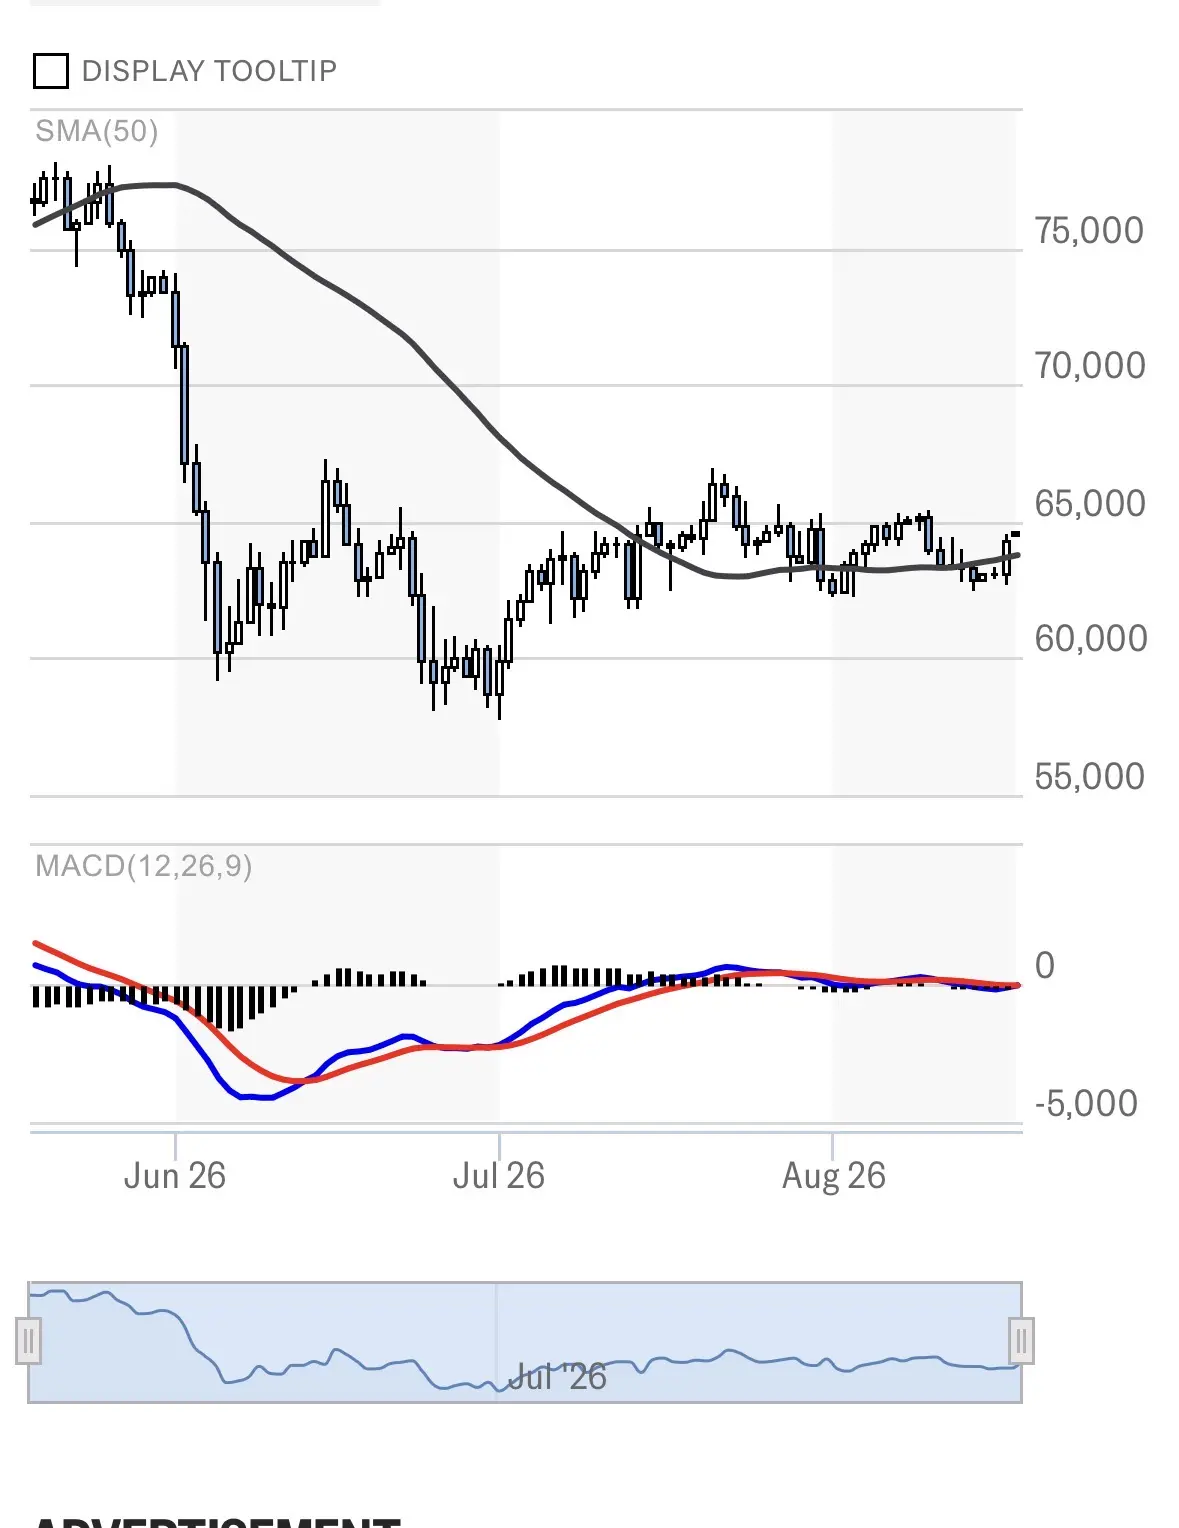Click the Jun 26 date label
The height and width of the screenshot is (1528, 1179).
(175, 1176)
